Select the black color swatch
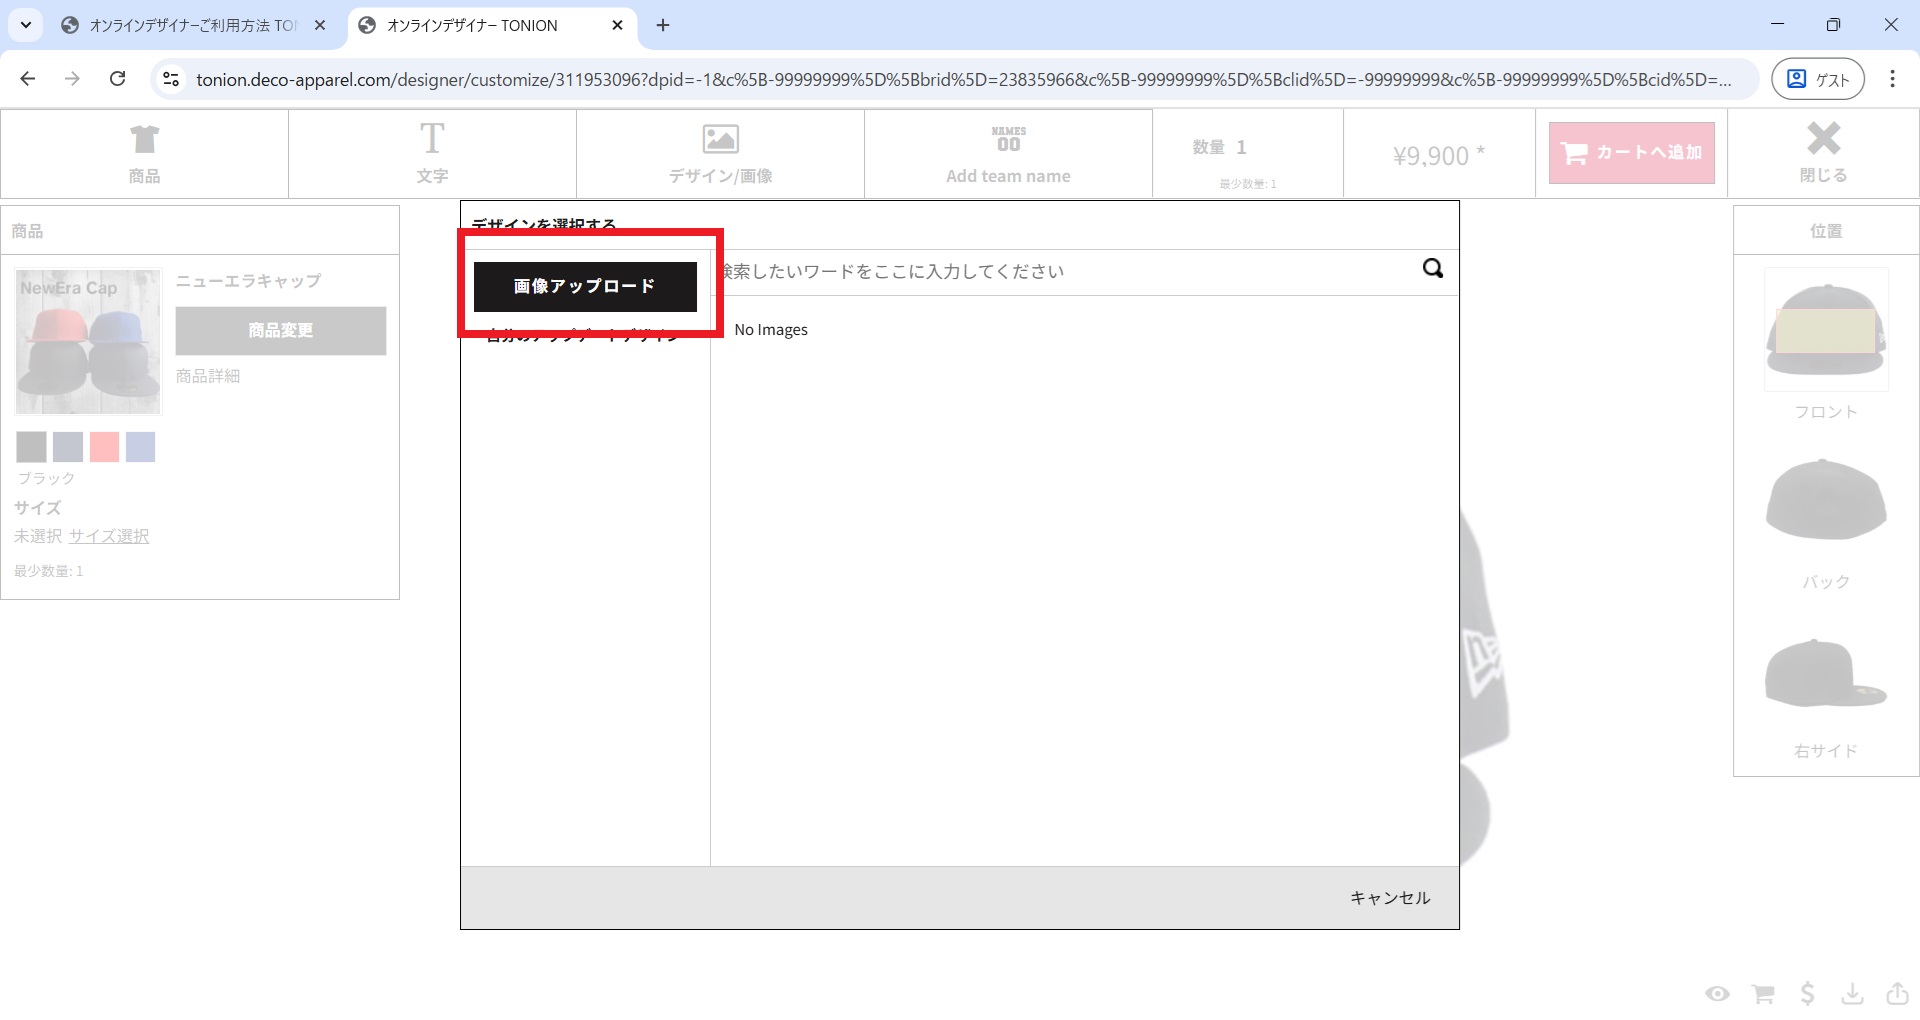 pos(31,447)
